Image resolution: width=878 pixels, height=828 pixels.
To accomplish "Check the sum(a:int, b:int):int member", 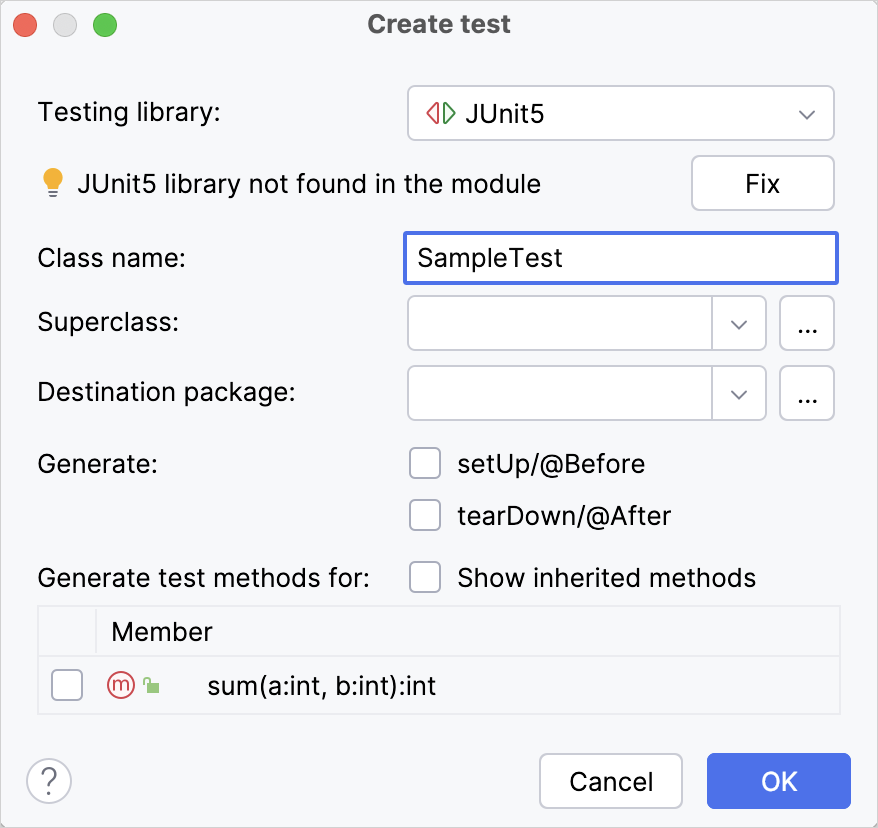I will 66,684.
